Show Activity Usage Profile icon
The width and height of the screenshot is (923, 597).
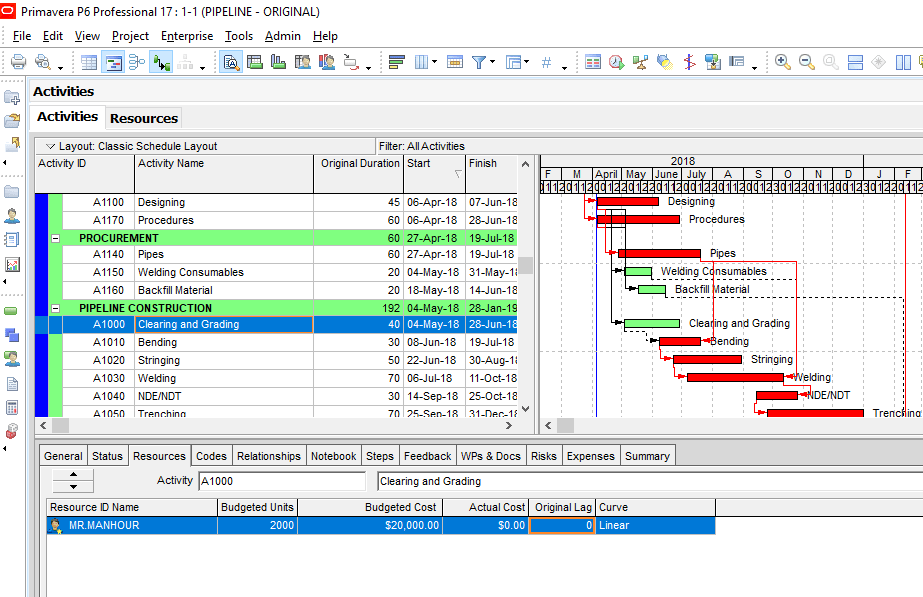[278, 62]
